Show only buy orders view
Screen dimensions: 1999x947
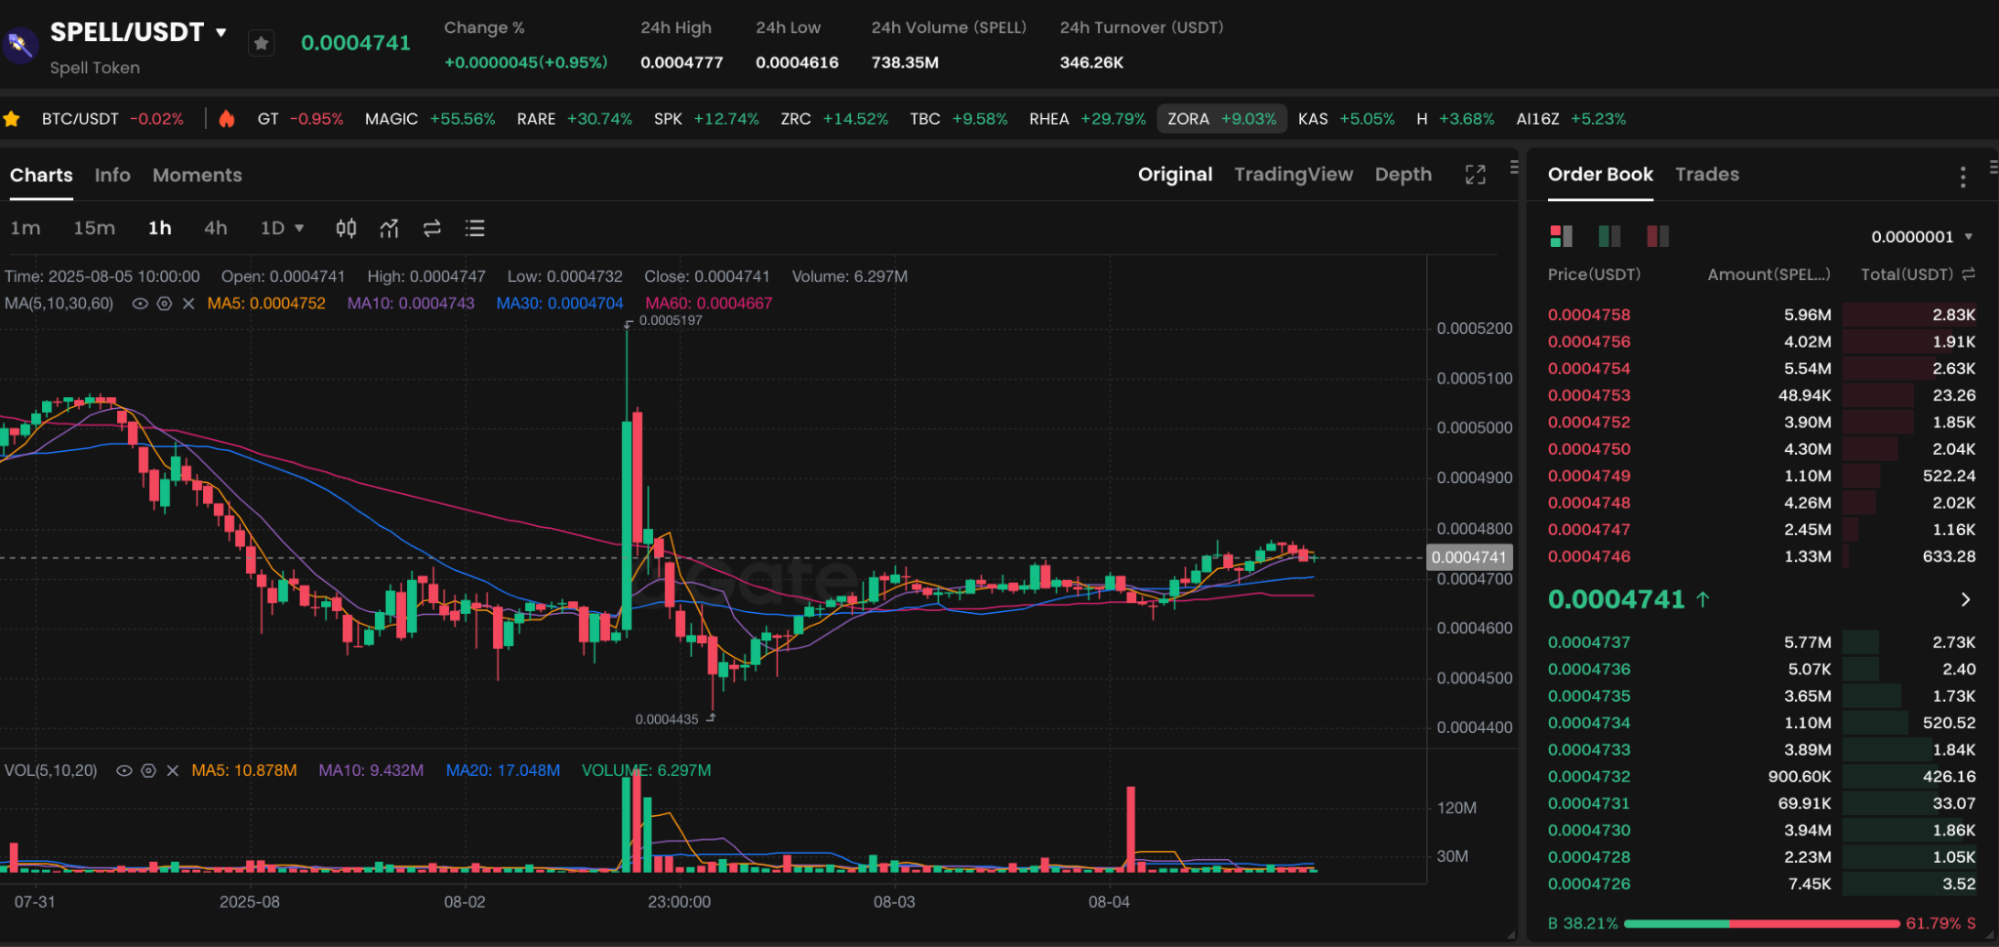pyautogui.click(x=1609, y=236)
